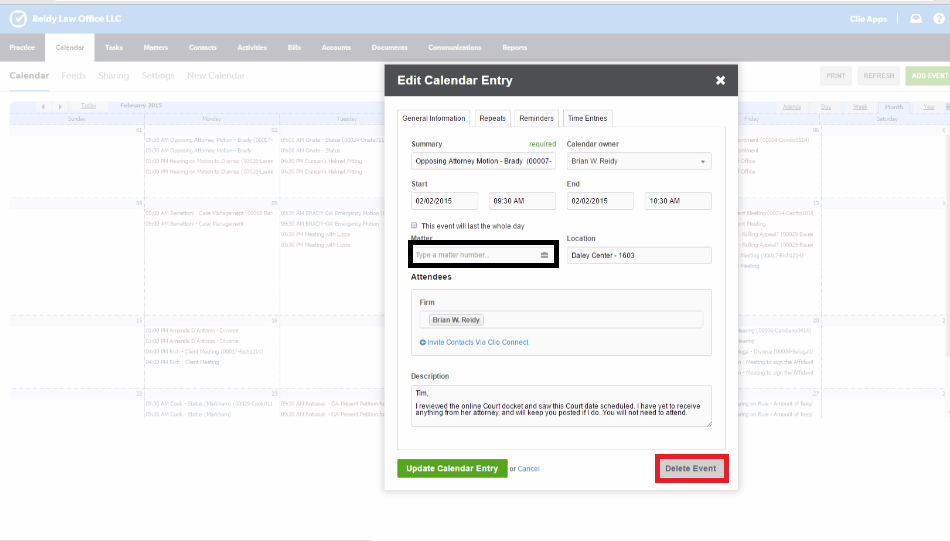Open the Bills menu item
The width and height of the screenshot is (950, 541).
[x=294, y=47]
